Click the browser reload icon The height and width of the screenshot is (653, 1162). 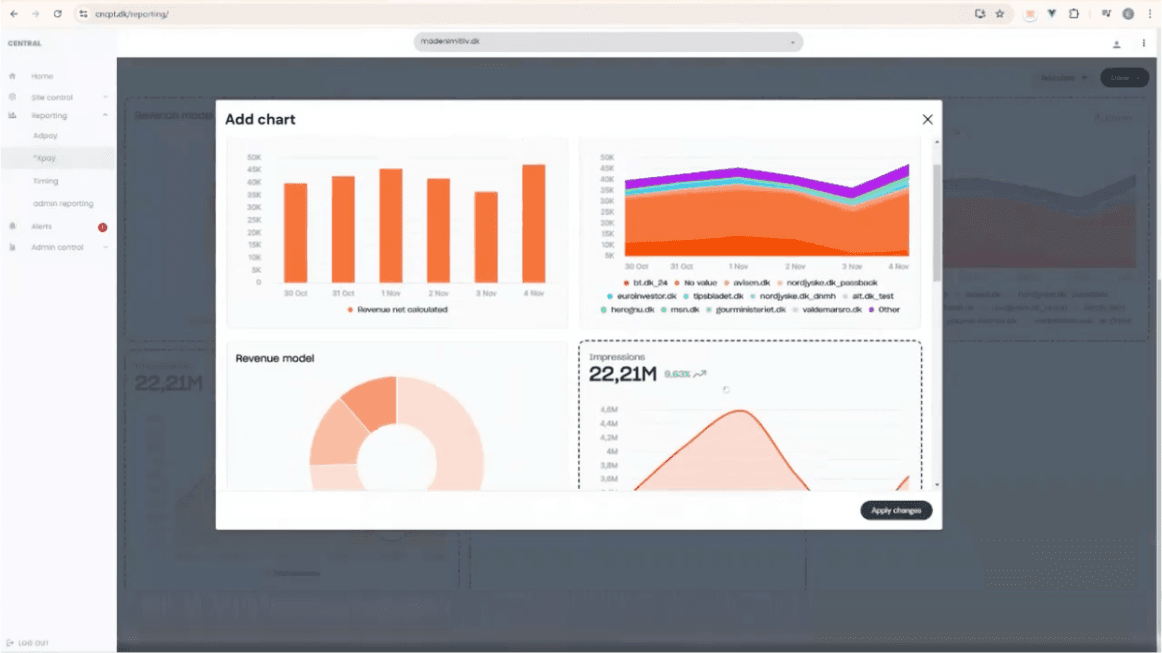tap(57, 14)
